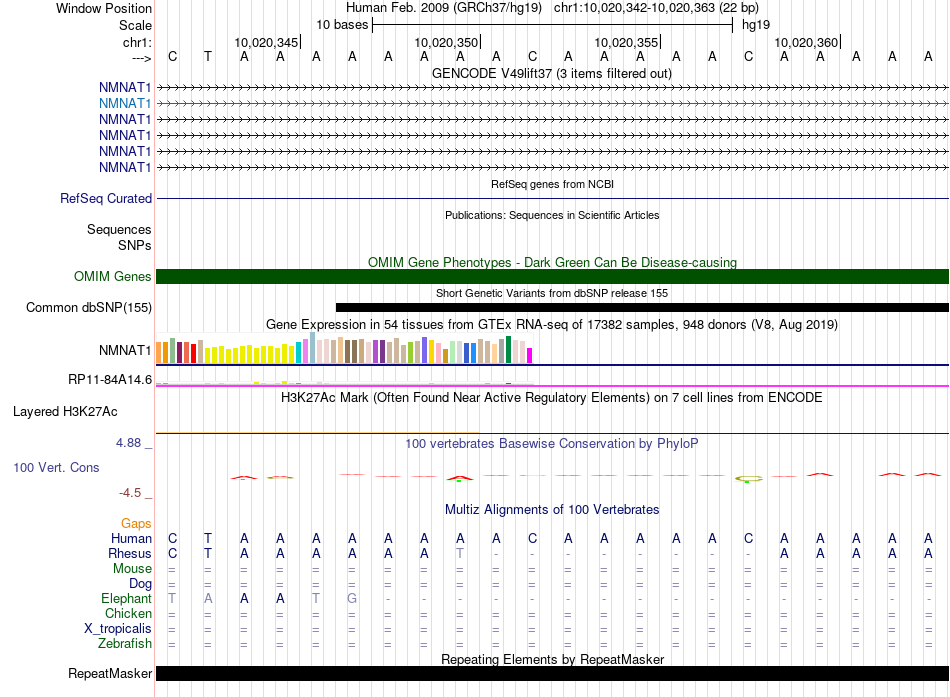Select the dark green OMIM gene bar

click(x=552, y=276)
